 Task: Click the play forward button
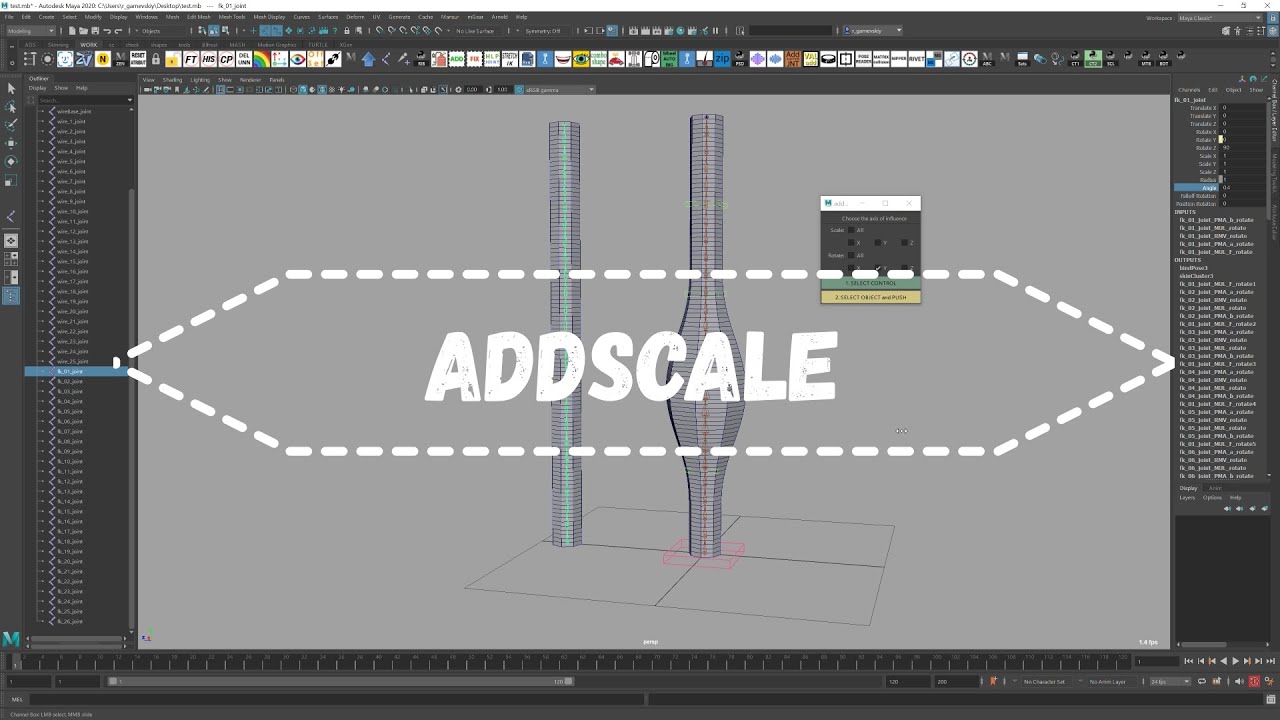pos(1235,661)
